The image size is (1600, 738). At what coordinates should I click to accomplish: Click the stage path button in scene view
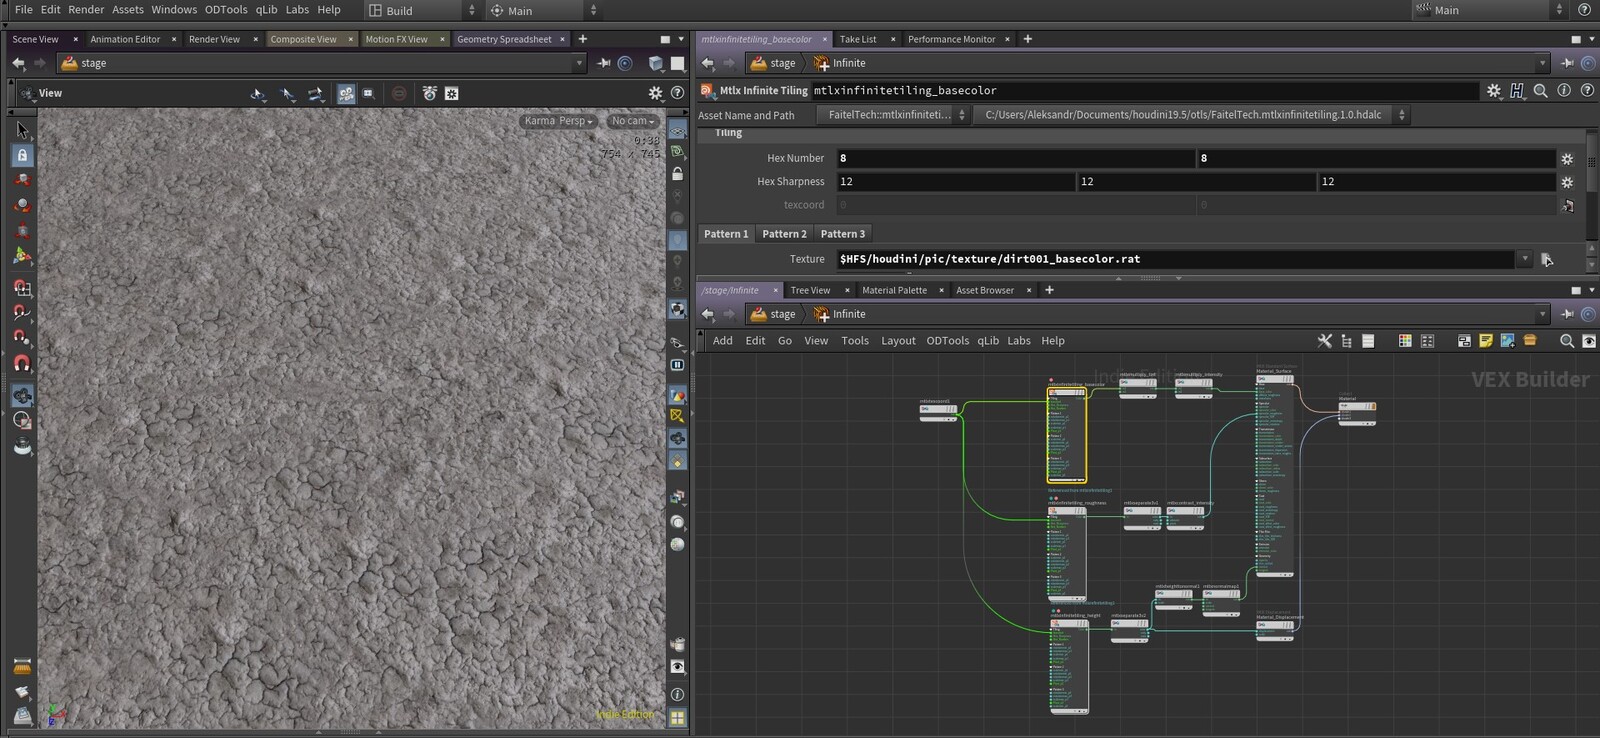click(x=84, y=63)
